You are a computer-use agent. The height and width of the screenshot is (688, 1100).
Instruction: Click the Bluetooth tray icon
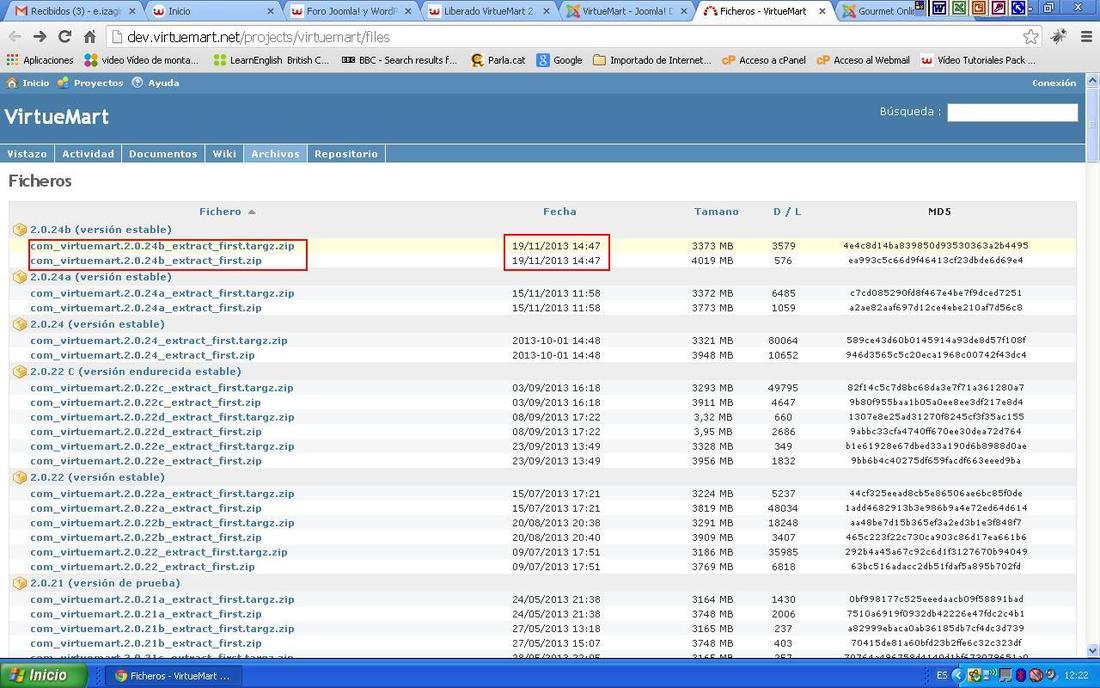(1021, 675)
